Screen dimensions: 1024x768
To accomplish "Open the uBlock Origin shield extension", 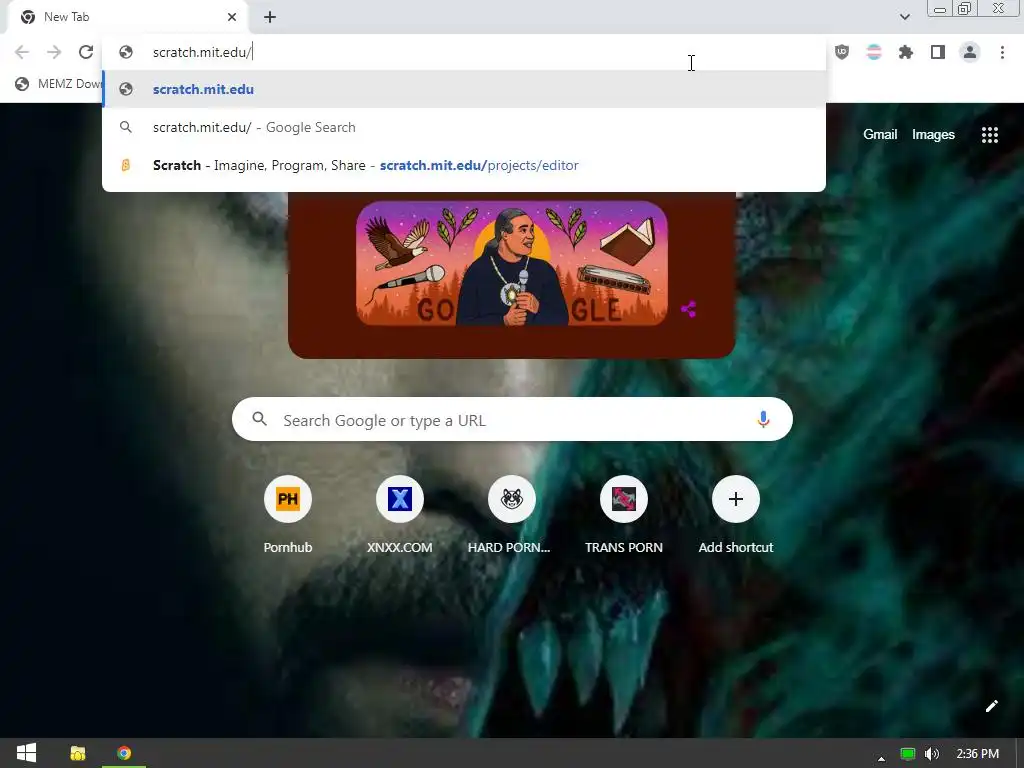I will 842,52.
